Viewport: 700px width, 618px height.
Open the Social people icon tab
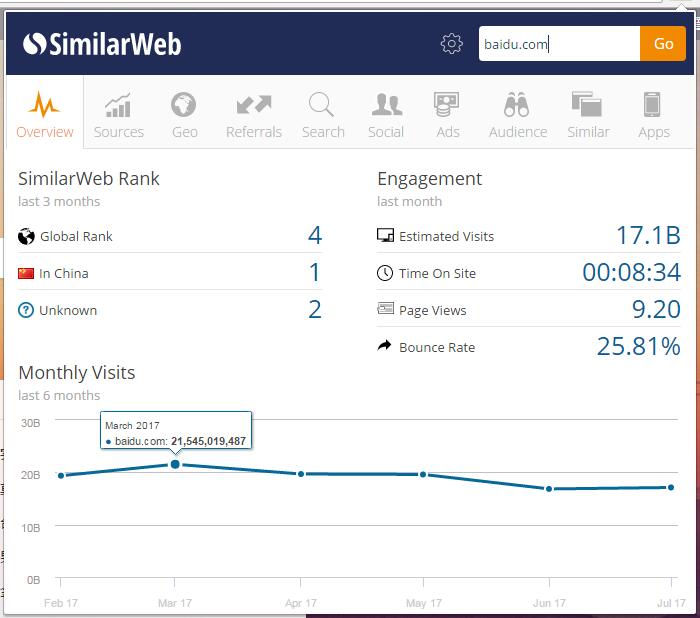[386, 115]
